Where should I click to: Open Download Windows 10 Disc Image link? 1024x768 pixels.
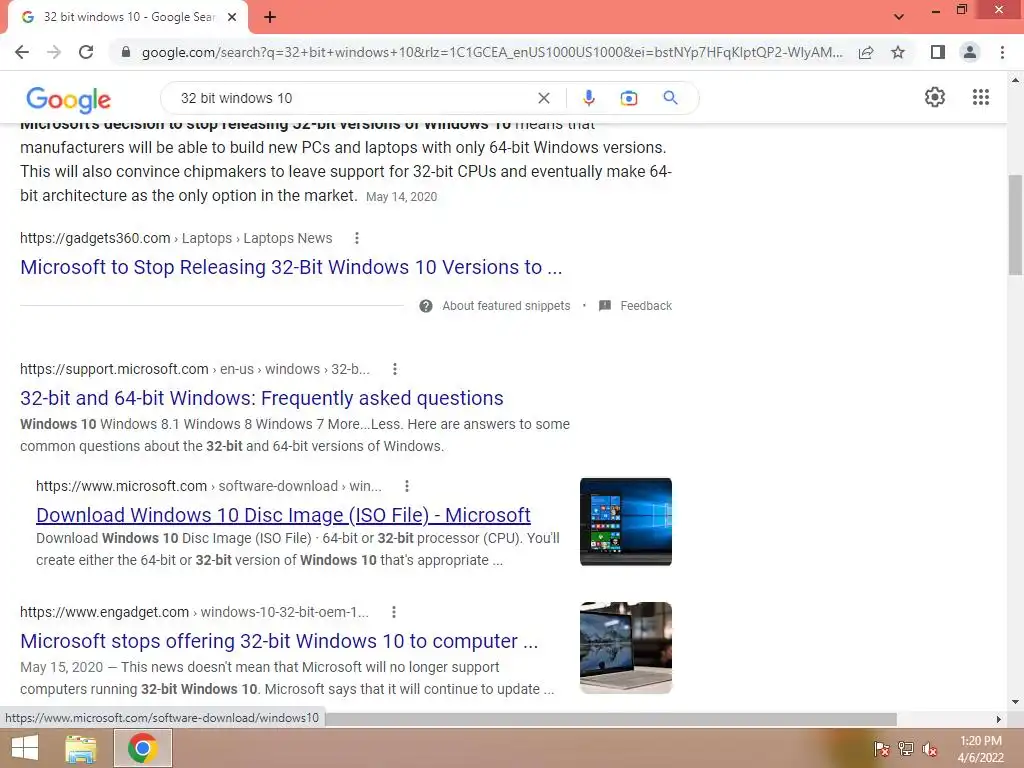[283, 515]
